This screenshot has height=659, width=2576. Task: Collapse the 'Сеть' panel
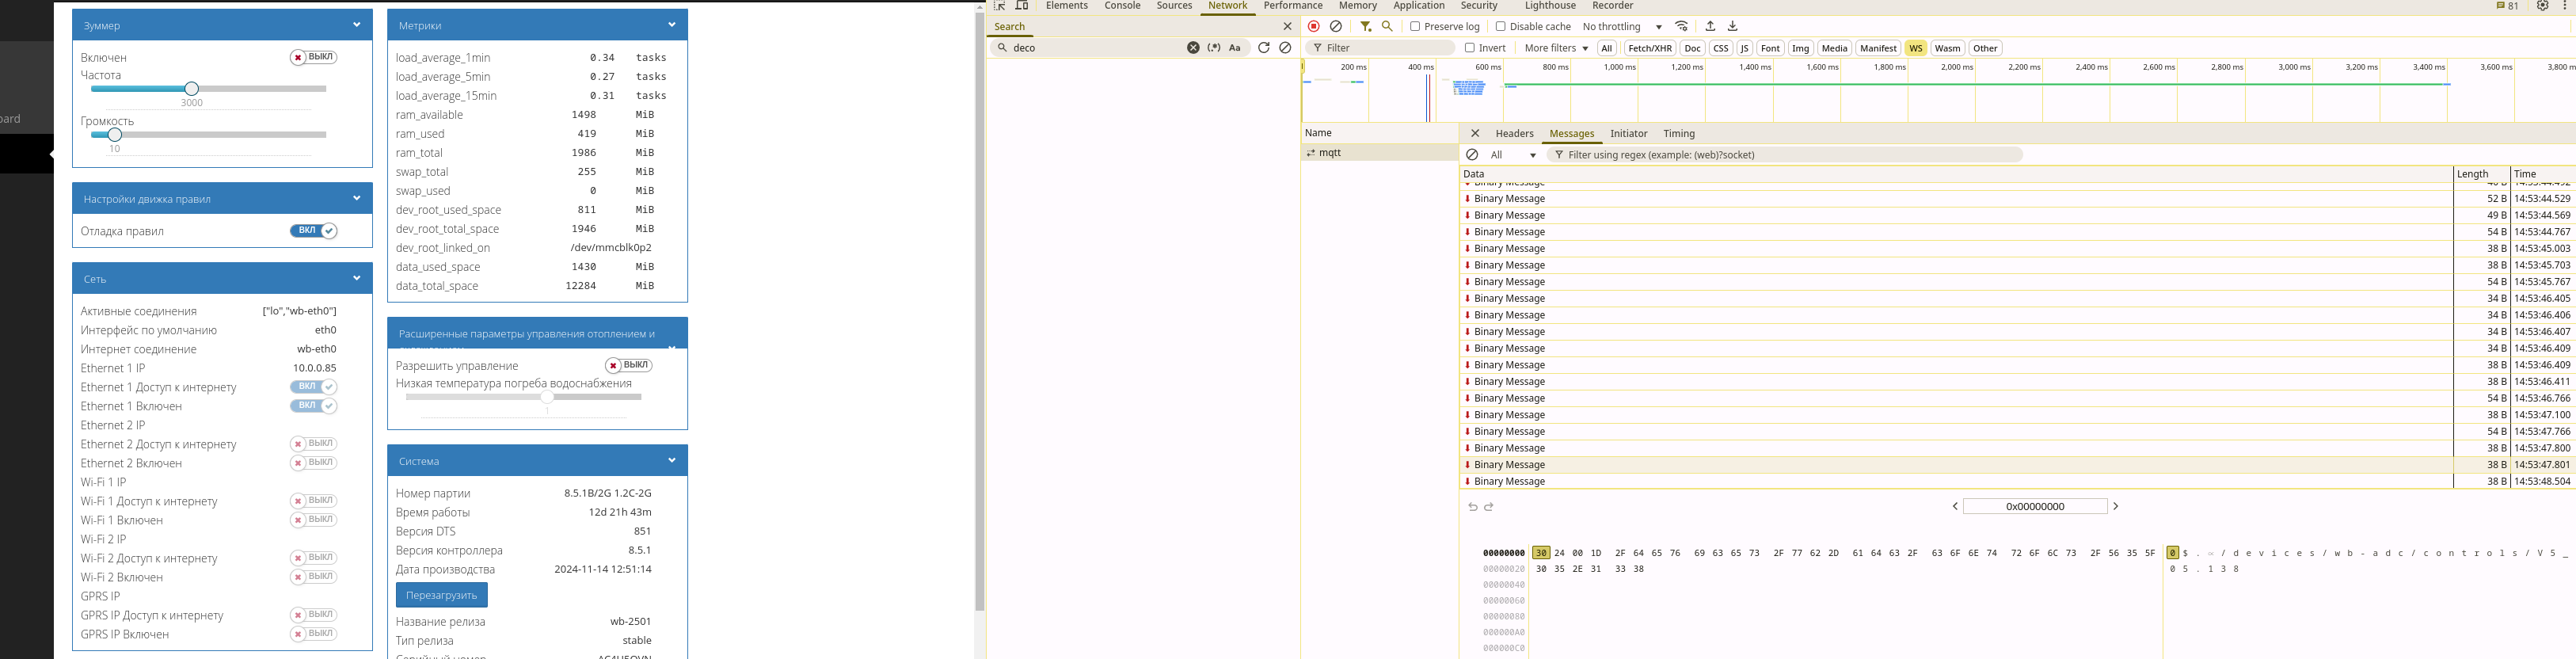pos(357,278)
